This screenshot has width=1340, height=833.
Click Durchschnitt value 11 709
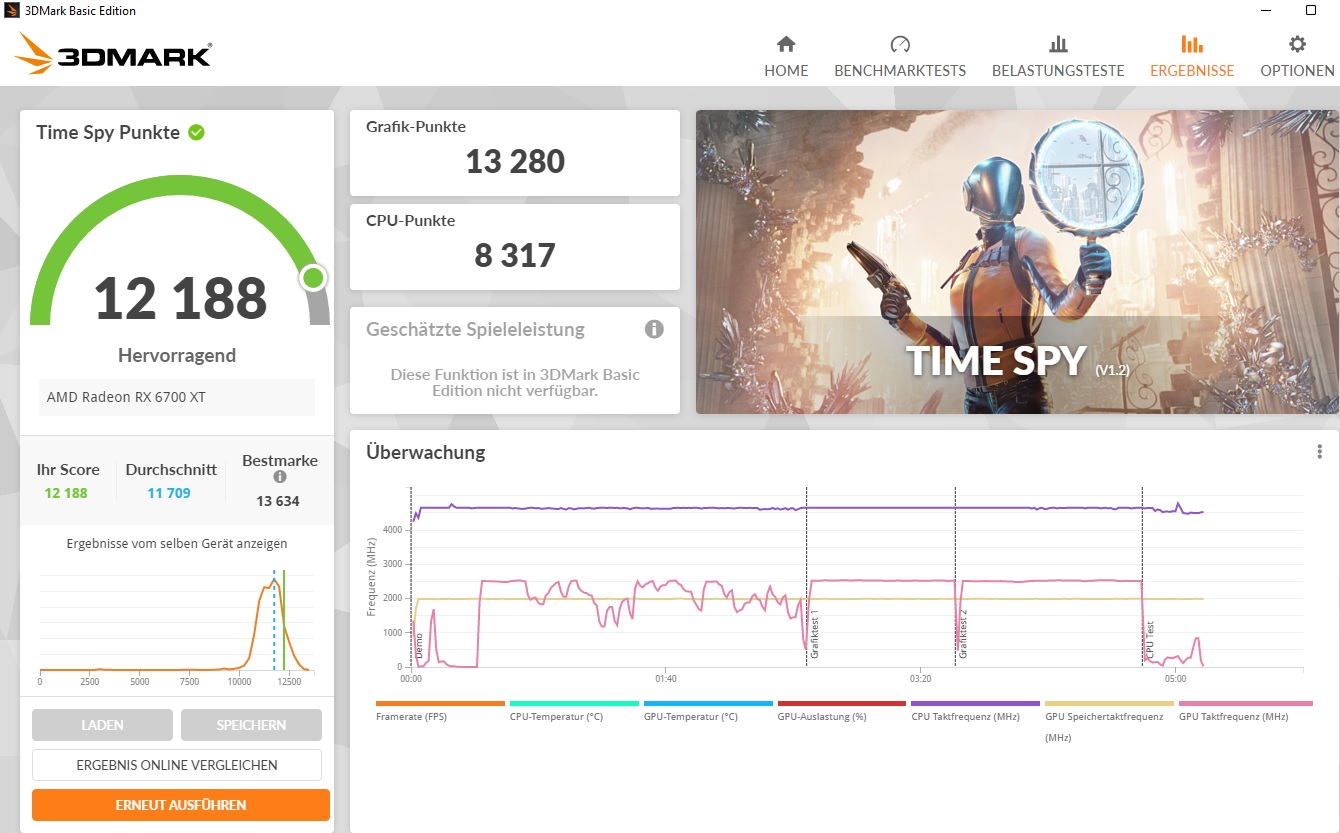(169, 493)
